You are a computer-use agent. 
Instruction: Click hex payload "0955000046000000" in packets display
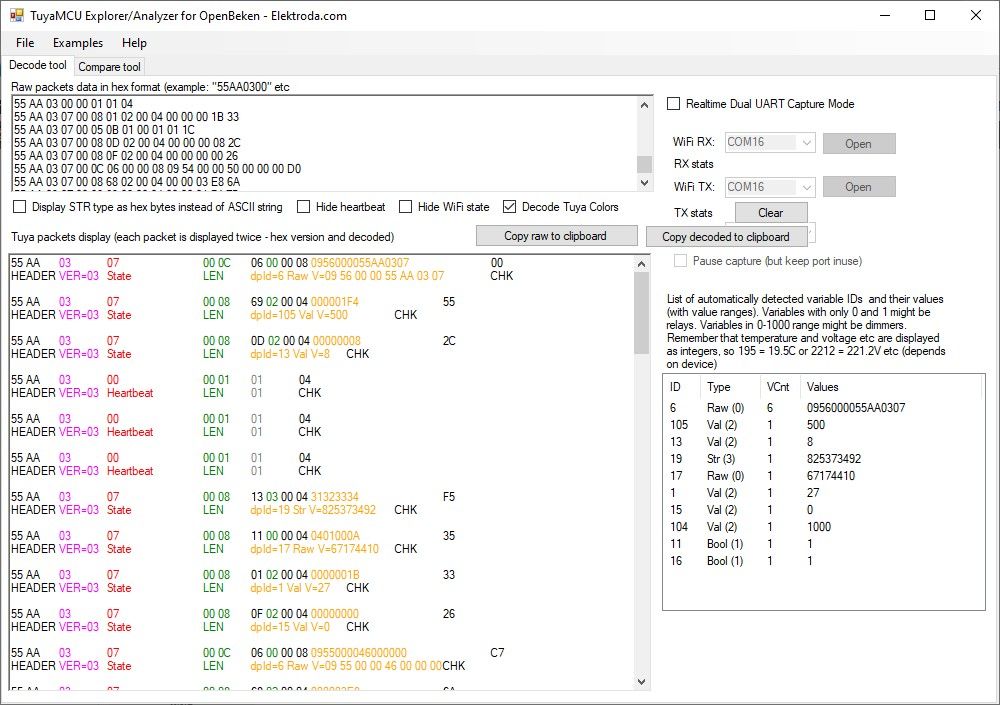(358, 653)
